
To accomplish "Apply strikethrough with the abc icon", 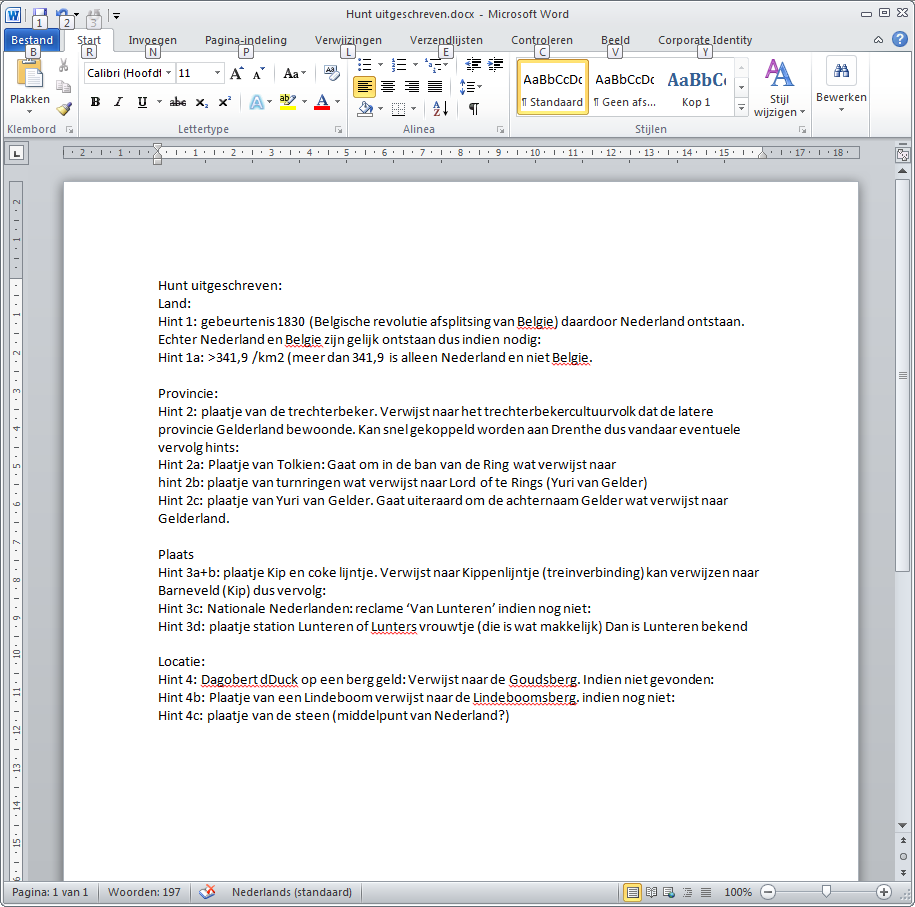I will click(x=178, y=102).
